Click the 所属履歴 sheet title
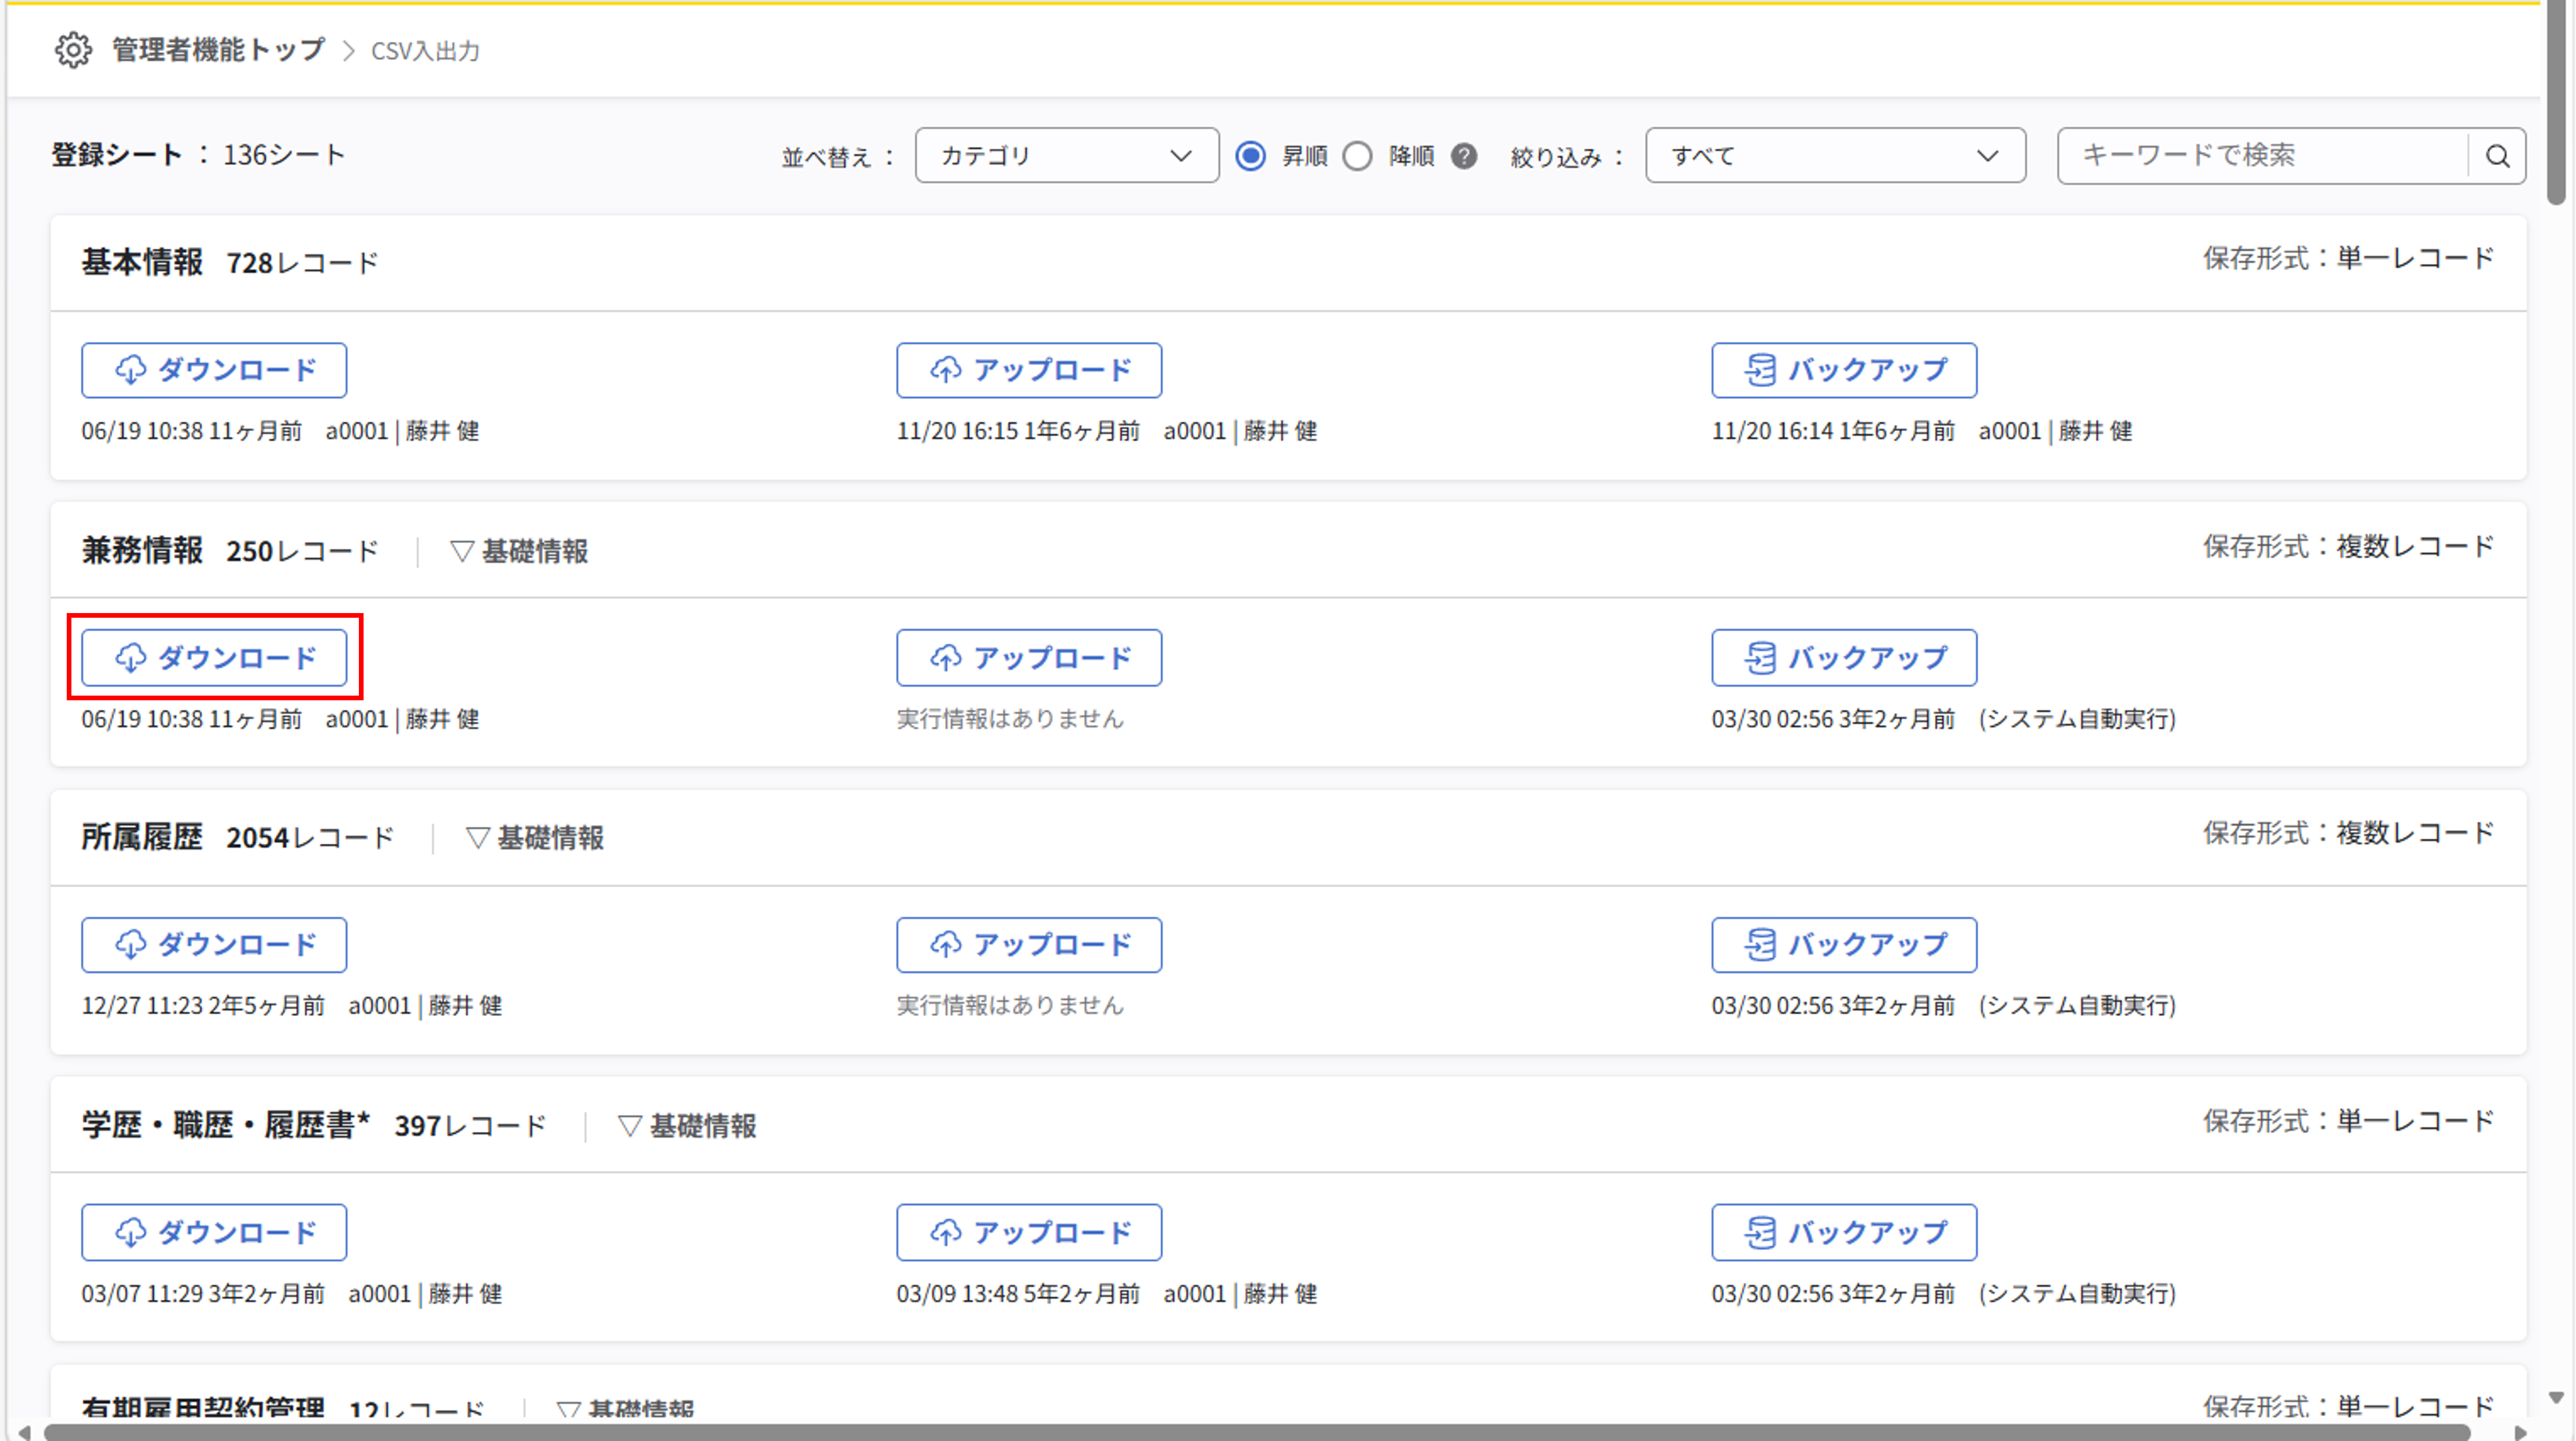The image size is (2576, 1441). coord(142,838)
